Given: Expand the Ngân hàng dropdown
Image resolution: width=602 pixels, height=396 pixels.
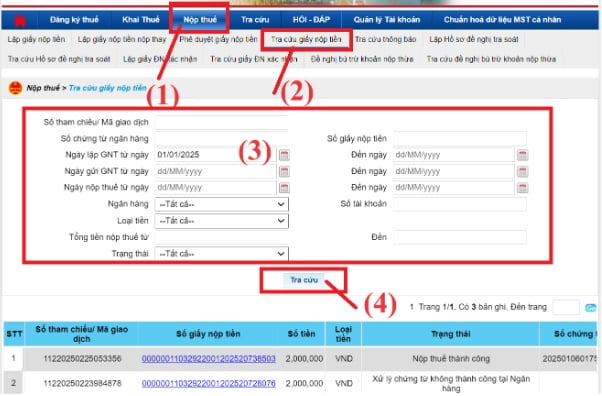Looking at the screenshot, I should coord(222,204).
